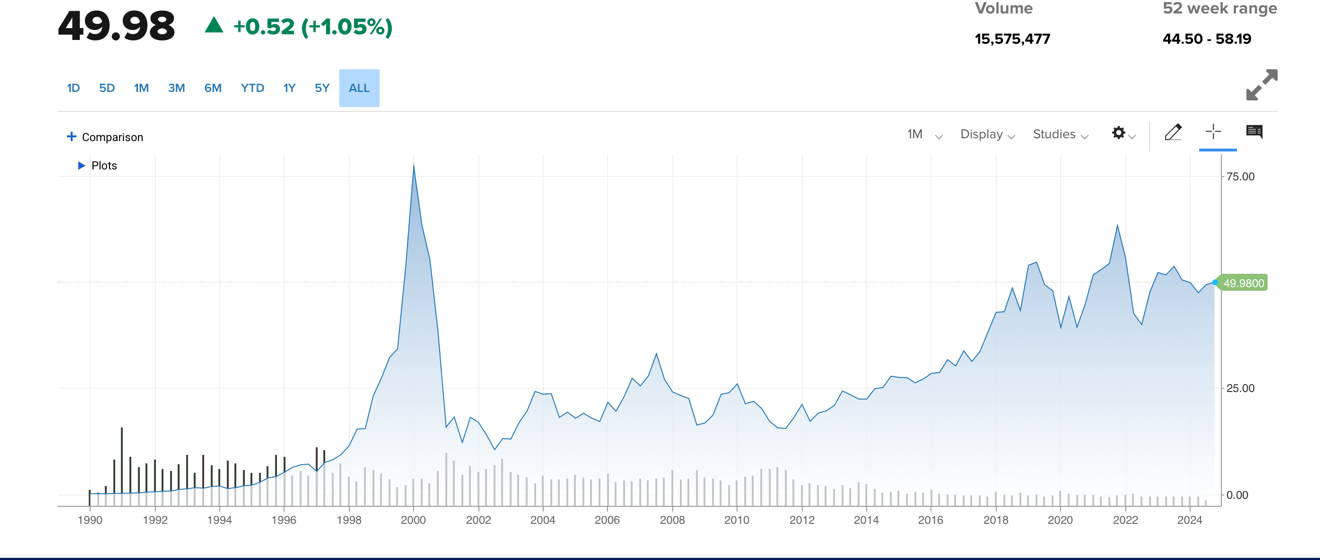
Task: Click the 2006 x-axis year label
Action: 607,520
